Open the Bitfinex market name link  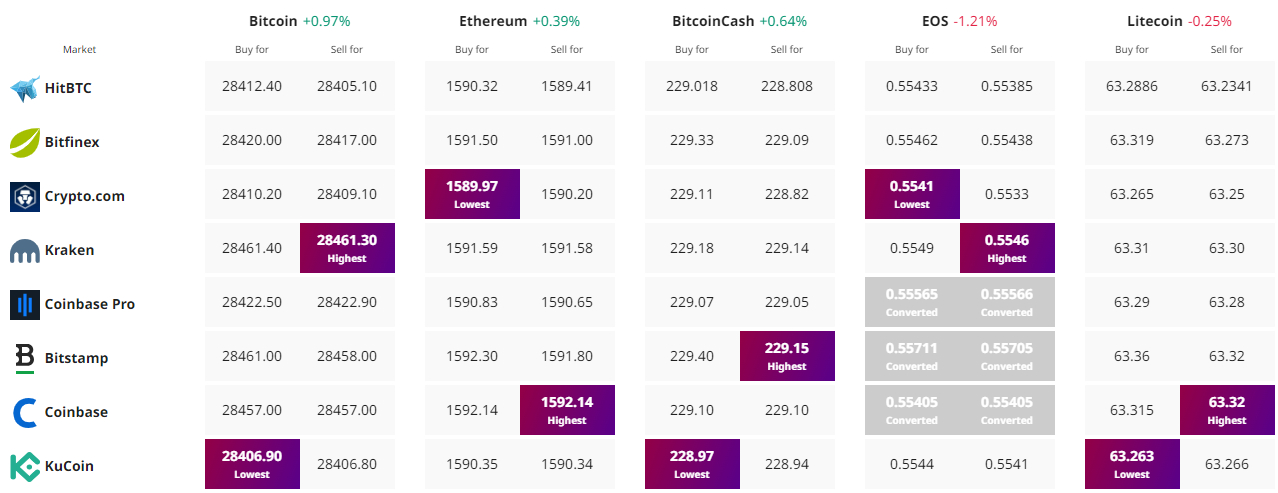point(72,142)
